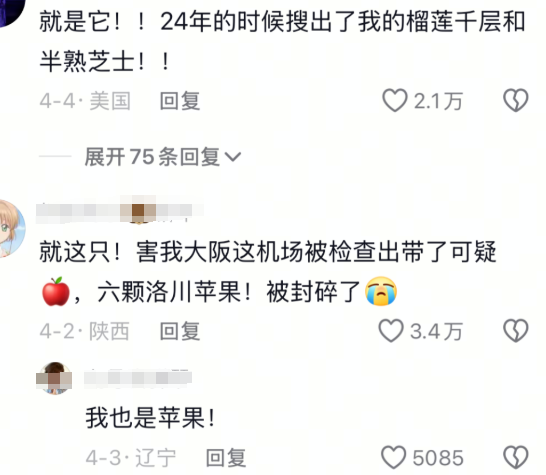Tap the 2.1万 like count
This screenshot has height=475, width=546.
pyautogui.click(x=438, y=101)
